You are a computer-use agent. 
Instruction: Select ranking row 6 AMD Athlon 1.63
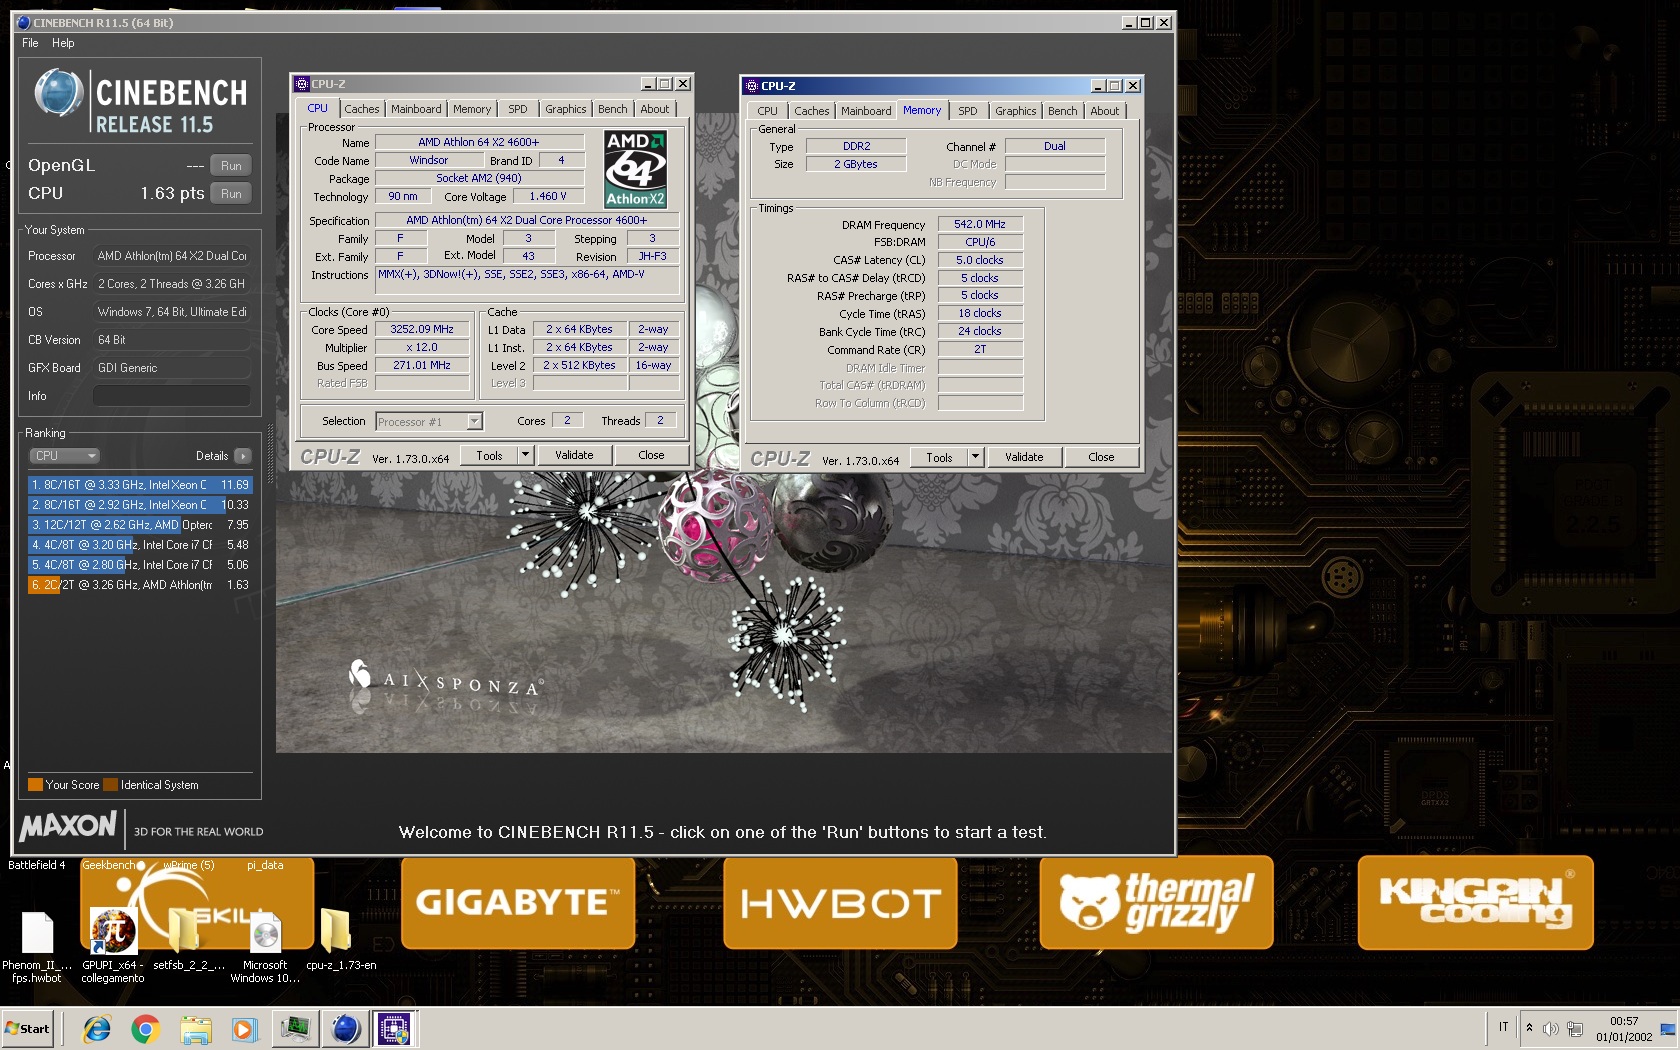(x=140, y=585)
